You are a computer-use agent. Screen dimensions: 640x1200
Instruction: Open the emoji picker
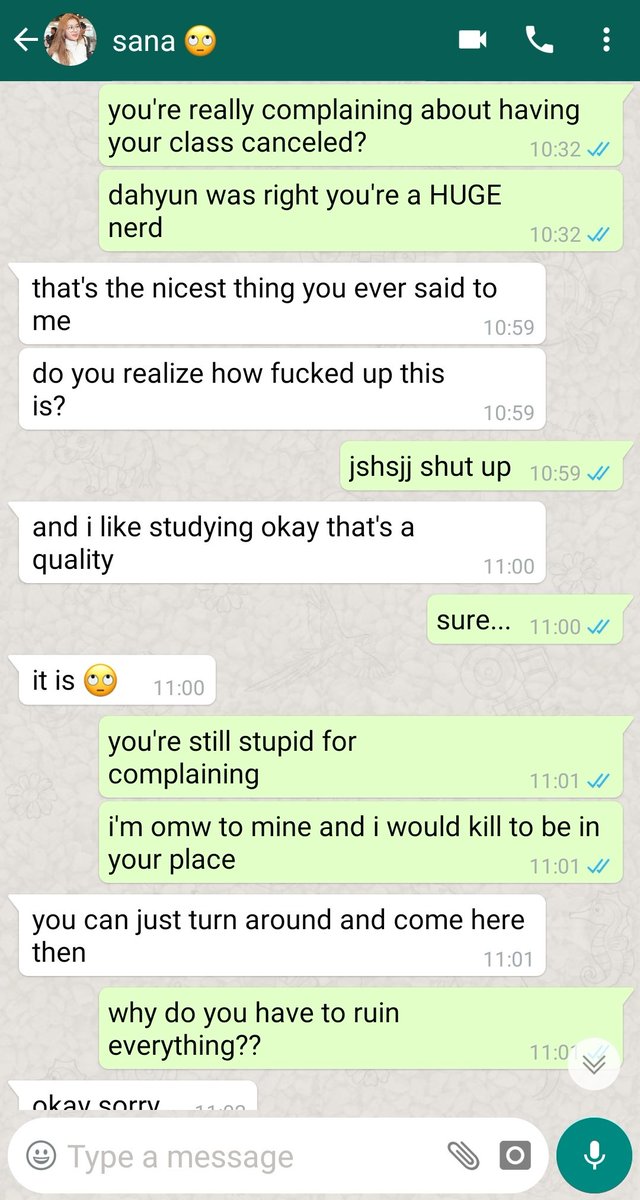coord(41,1157)
